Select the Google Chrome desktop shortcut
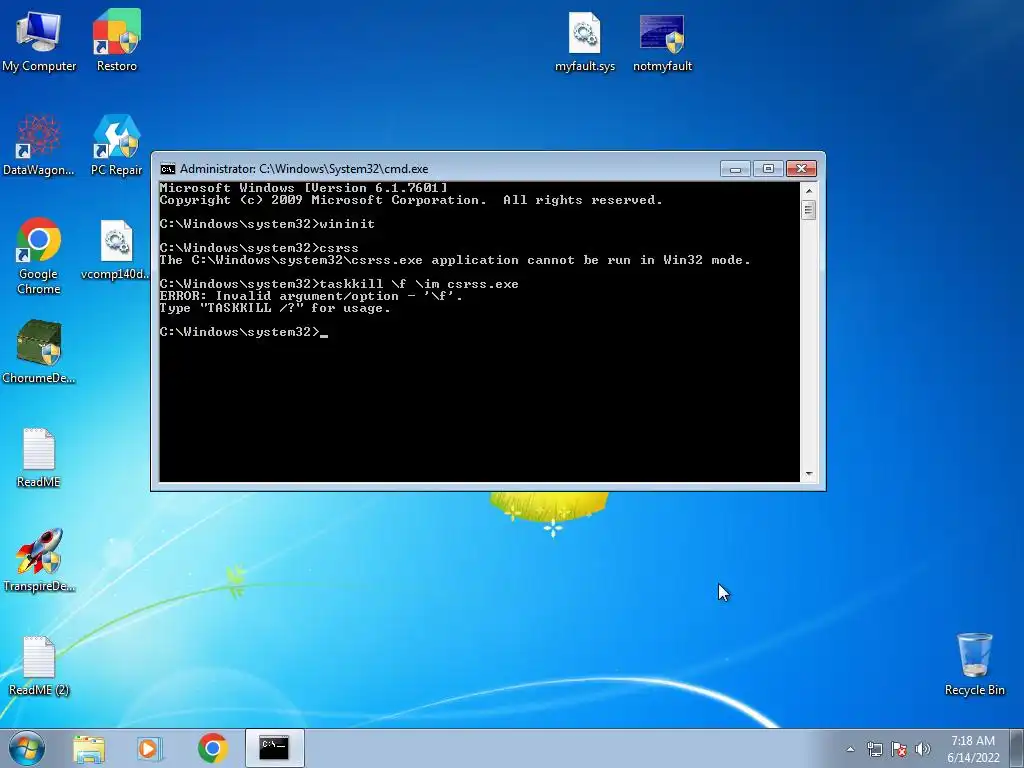1024x768 pixels. point(39,256)
